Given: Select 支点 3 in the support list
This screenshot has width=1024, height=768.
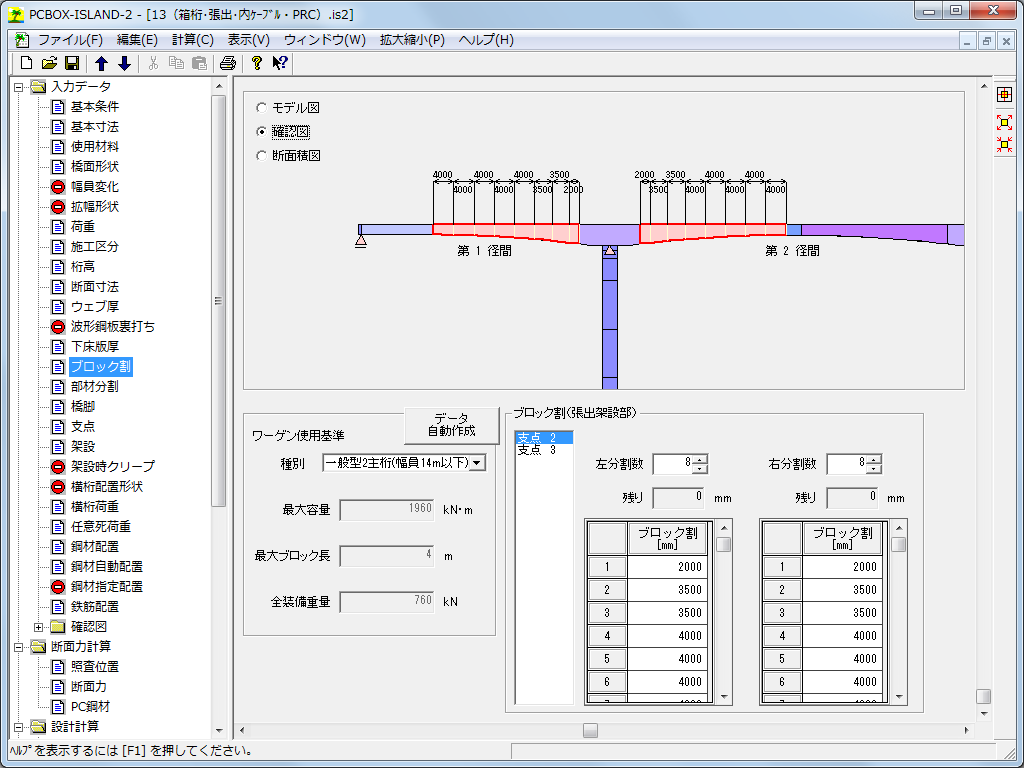Looking at the screenshot, I should (x=536, y=451).
